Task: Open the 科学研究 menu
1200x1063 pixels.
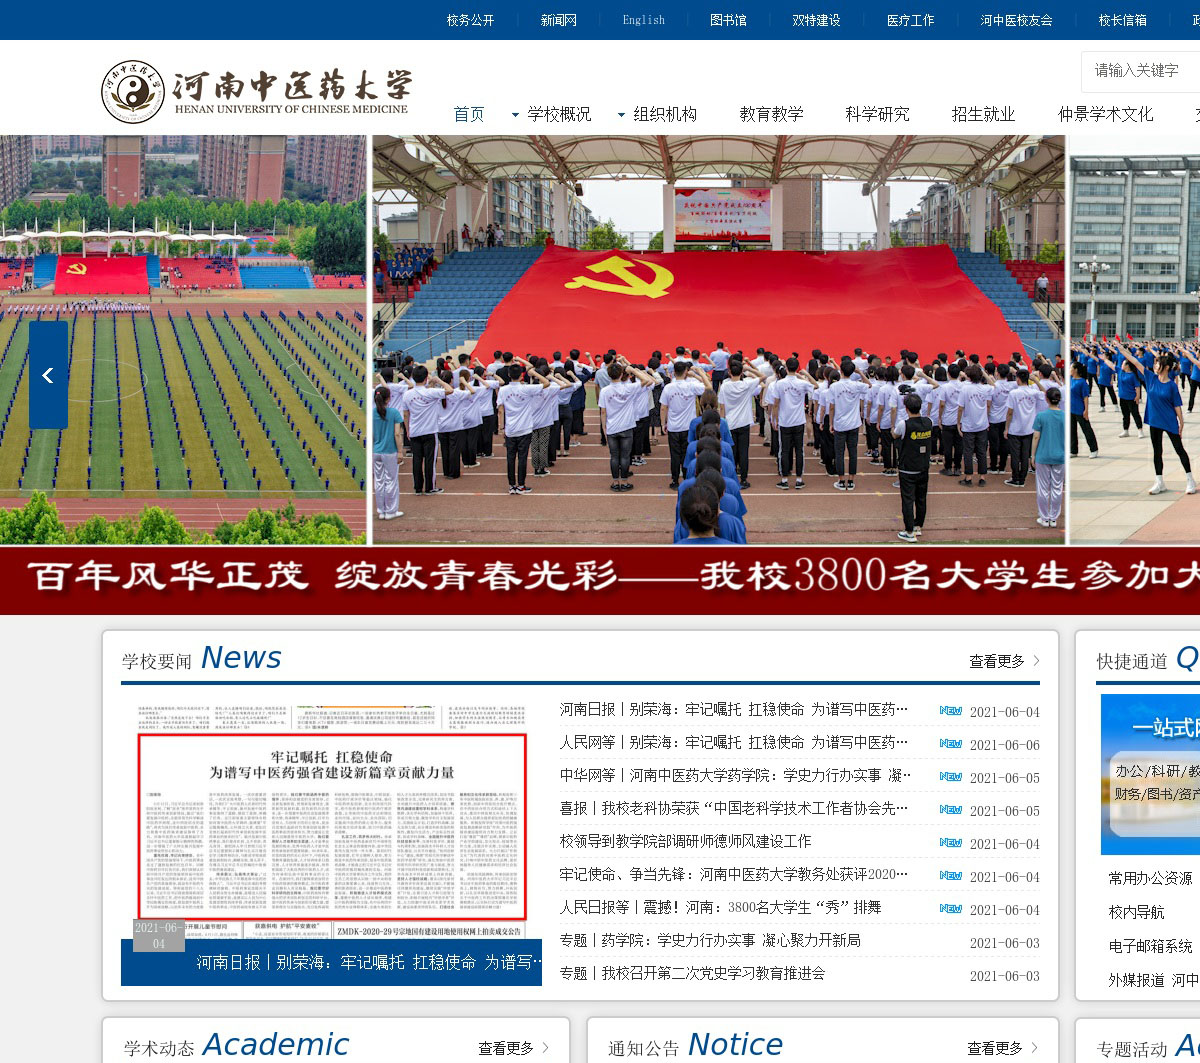Action: 877,115
